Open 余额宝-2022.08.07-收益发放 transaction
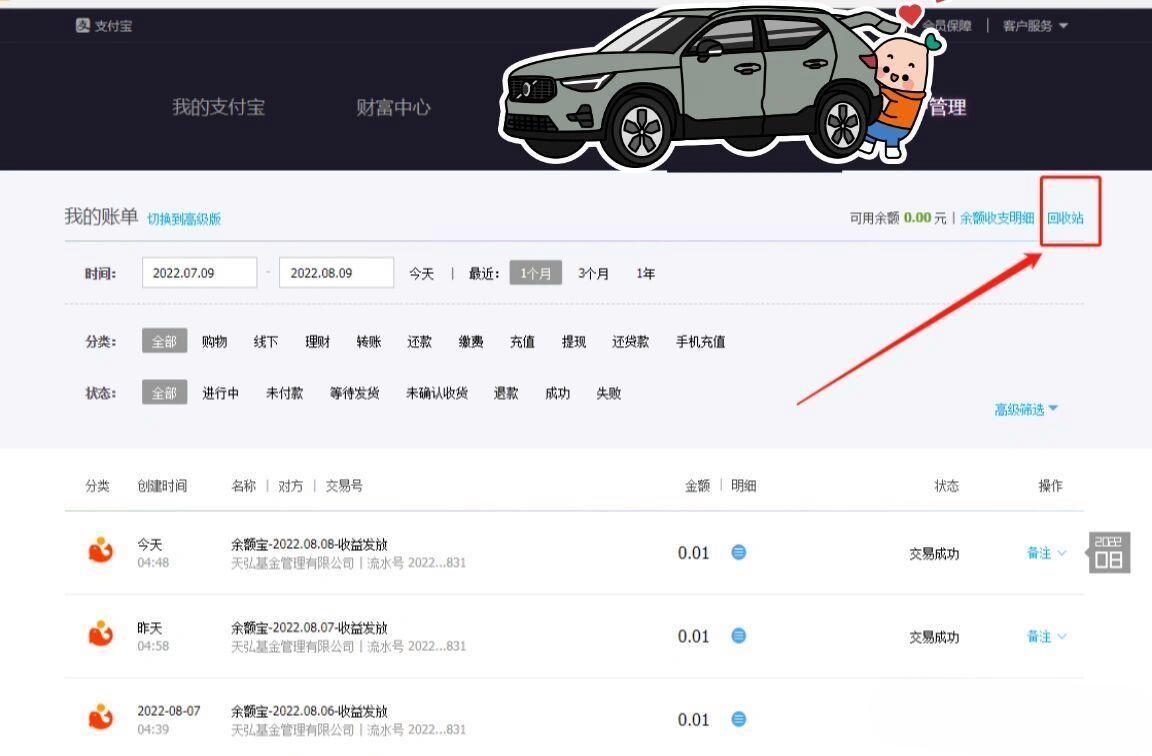The height and width of the screenshot is (756, 1152). click(309, 628)
